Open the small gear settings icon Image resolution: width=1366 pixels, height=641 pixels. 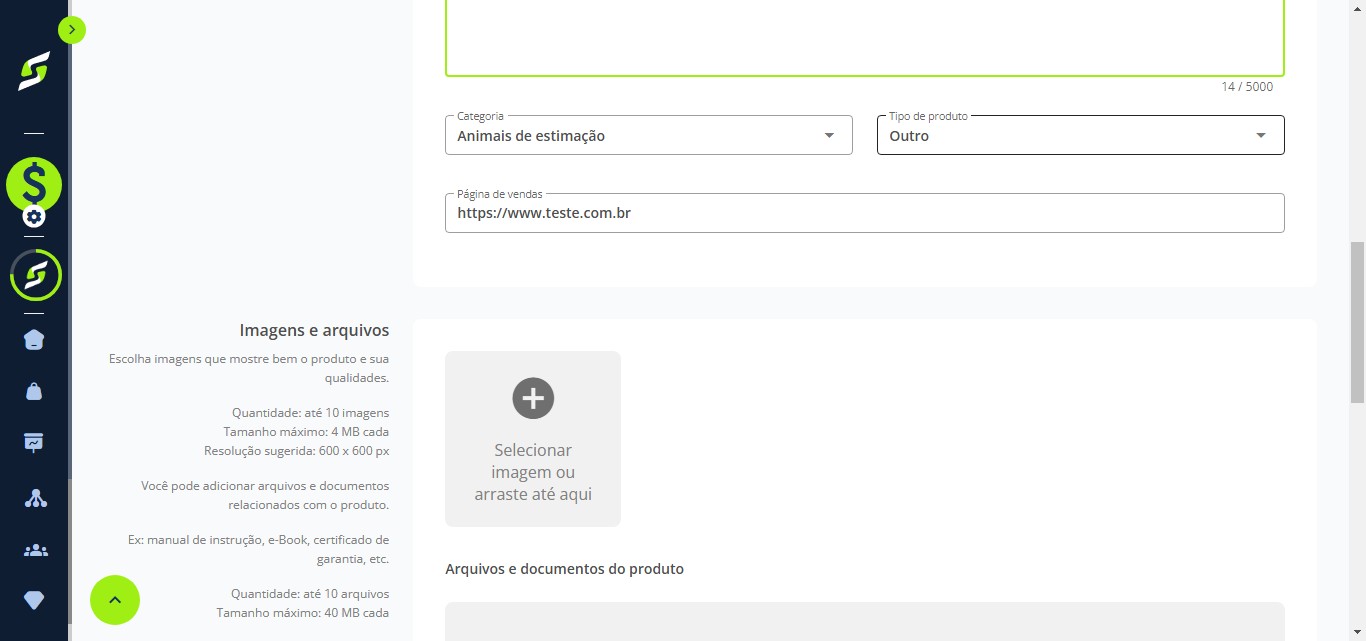[34, 216]
